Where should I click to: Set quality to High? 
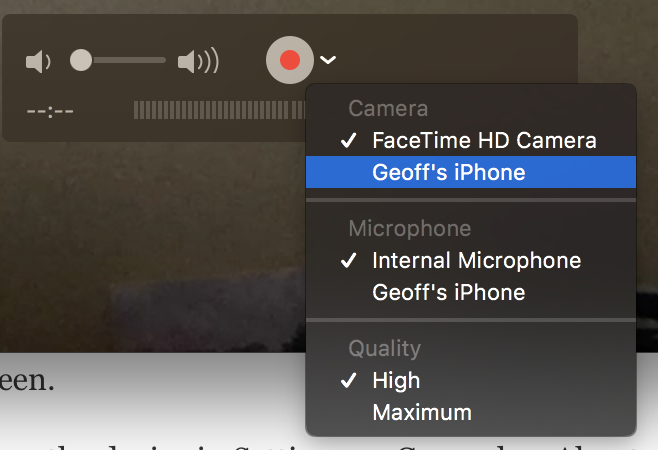pyautogui.click(x=471, y=380)
